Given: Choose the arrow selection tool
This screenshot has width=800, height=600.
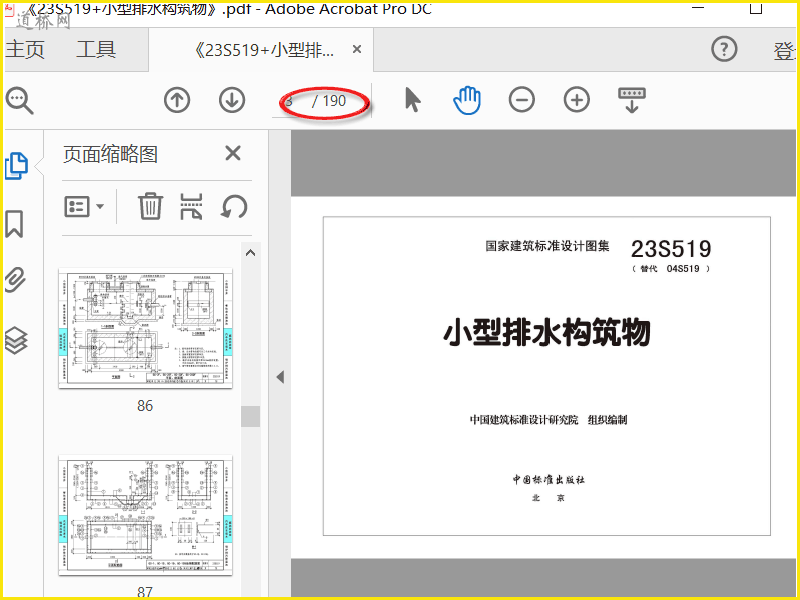Looking at the screenshot, I should click(x=412, y=99).
